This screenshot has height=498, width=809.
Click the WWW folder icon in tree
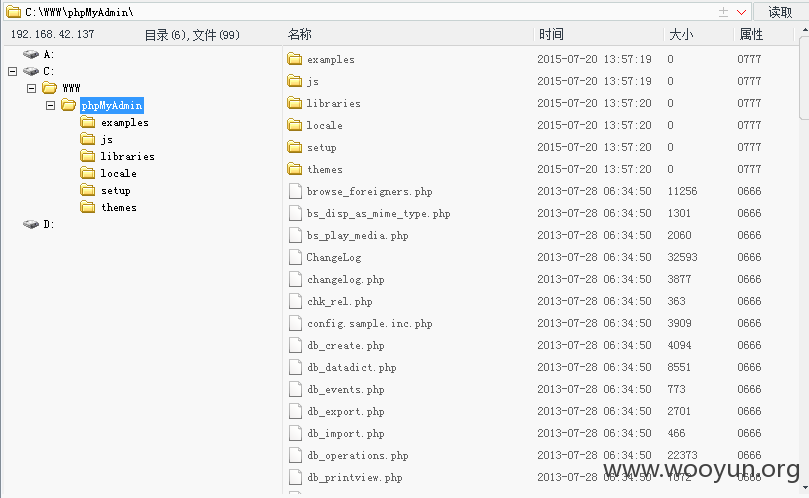pyautogui.click(x=50, y=88)
